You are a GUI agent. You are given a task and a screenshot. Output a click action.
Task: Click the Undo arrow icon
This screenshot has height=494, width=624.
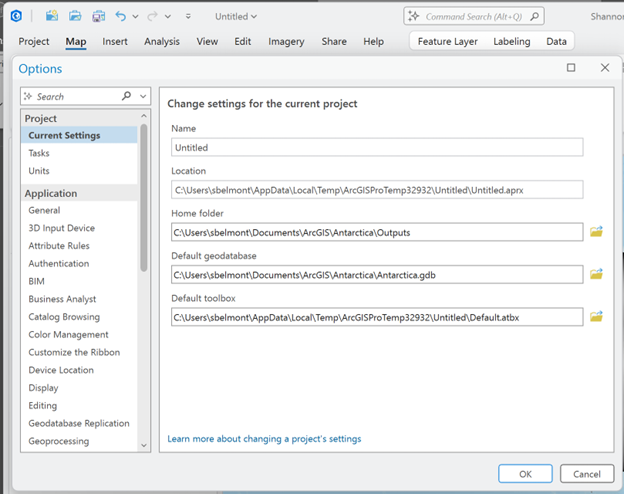(121, 16)
